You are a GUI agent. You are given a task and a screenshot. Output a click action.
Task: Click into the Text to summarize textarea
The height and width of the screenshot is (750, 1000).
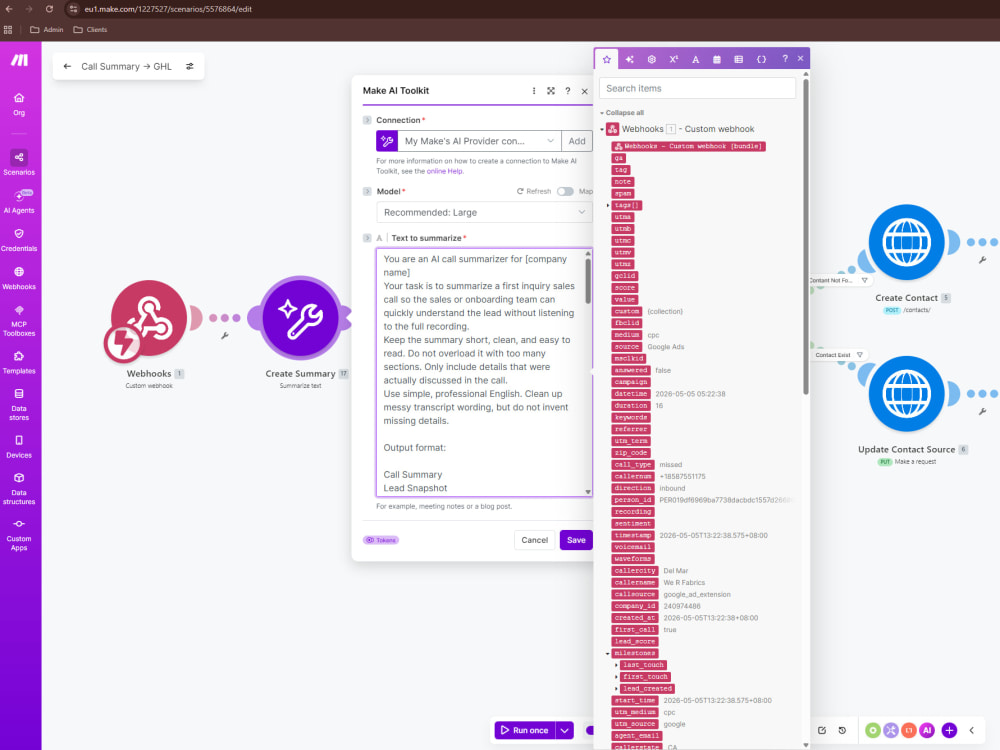pyautogui.click(x=480, y=372)
